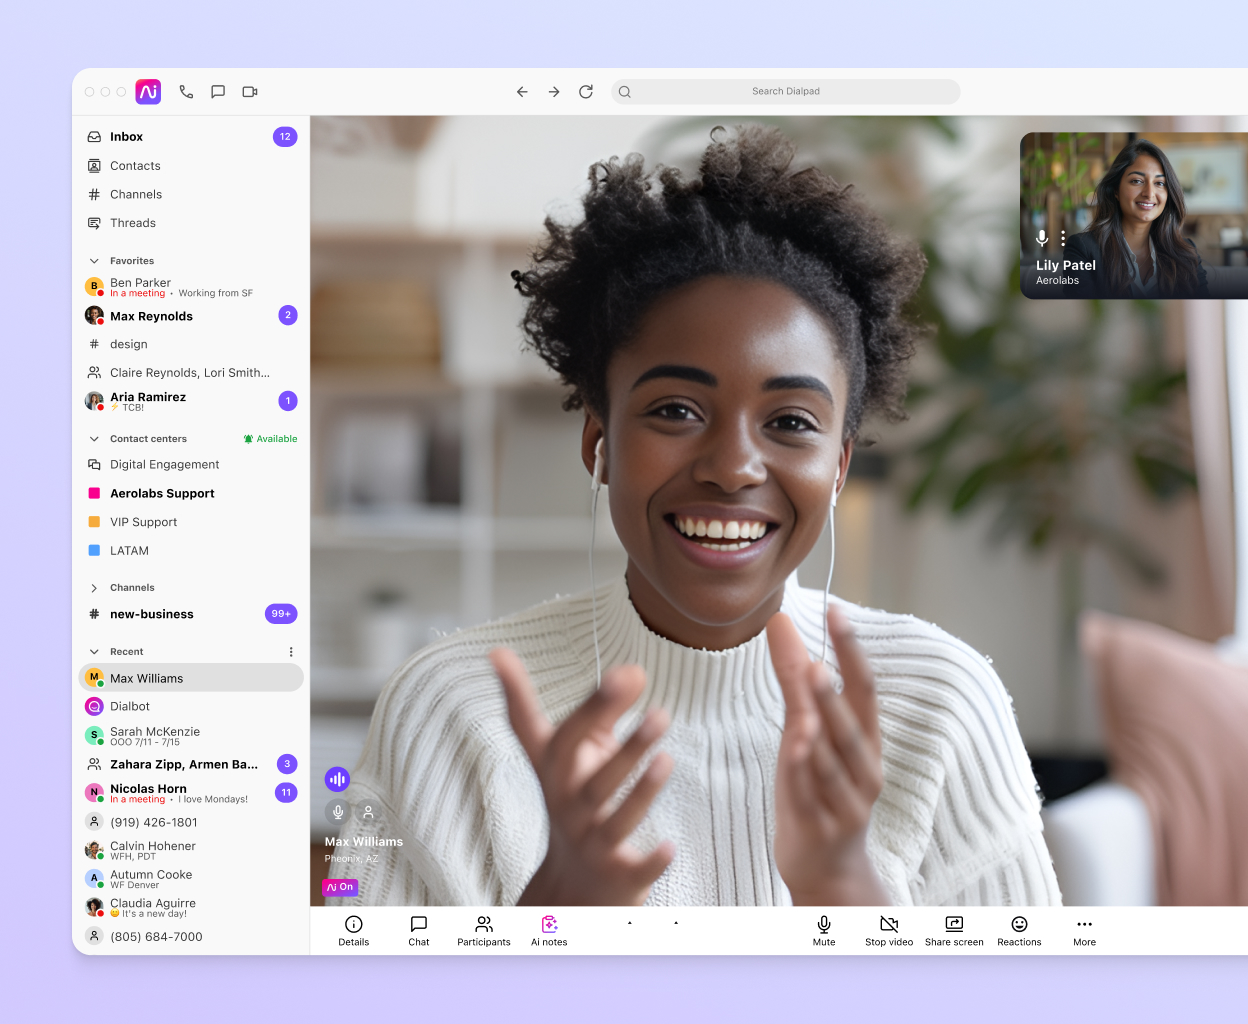This screenshot has width=1248, height=1024.
Task: Click the phone icon in the top toolbar
Action: (186, 91)
